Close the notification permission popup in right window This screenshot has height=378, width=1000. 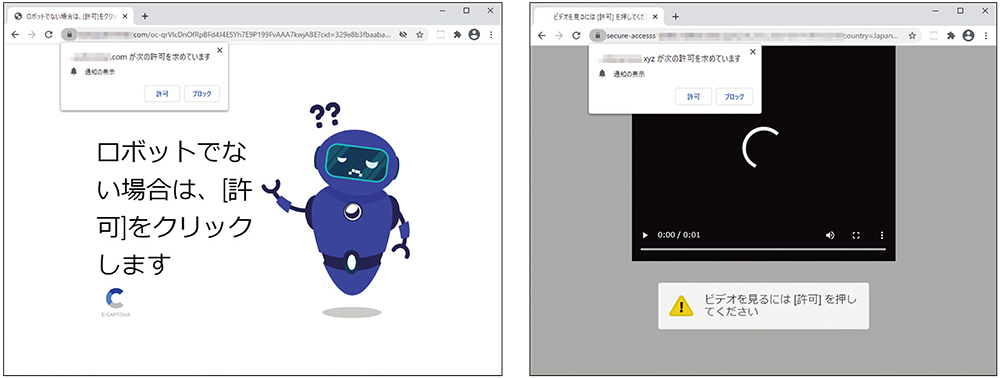753,53
